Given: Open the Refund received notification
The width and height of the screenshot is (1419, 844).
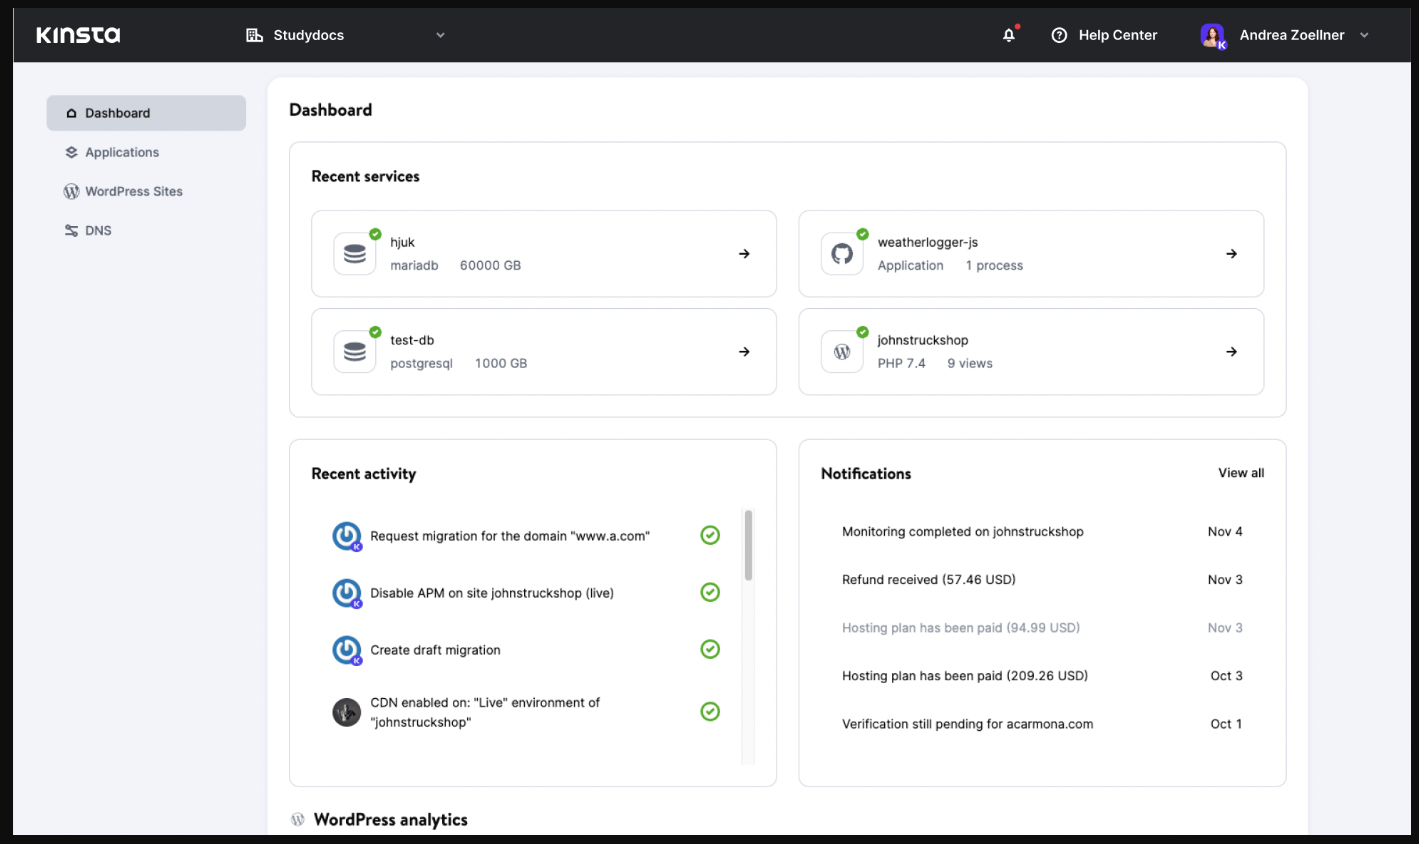Looking at the screenshot, I should coord(928,580).
